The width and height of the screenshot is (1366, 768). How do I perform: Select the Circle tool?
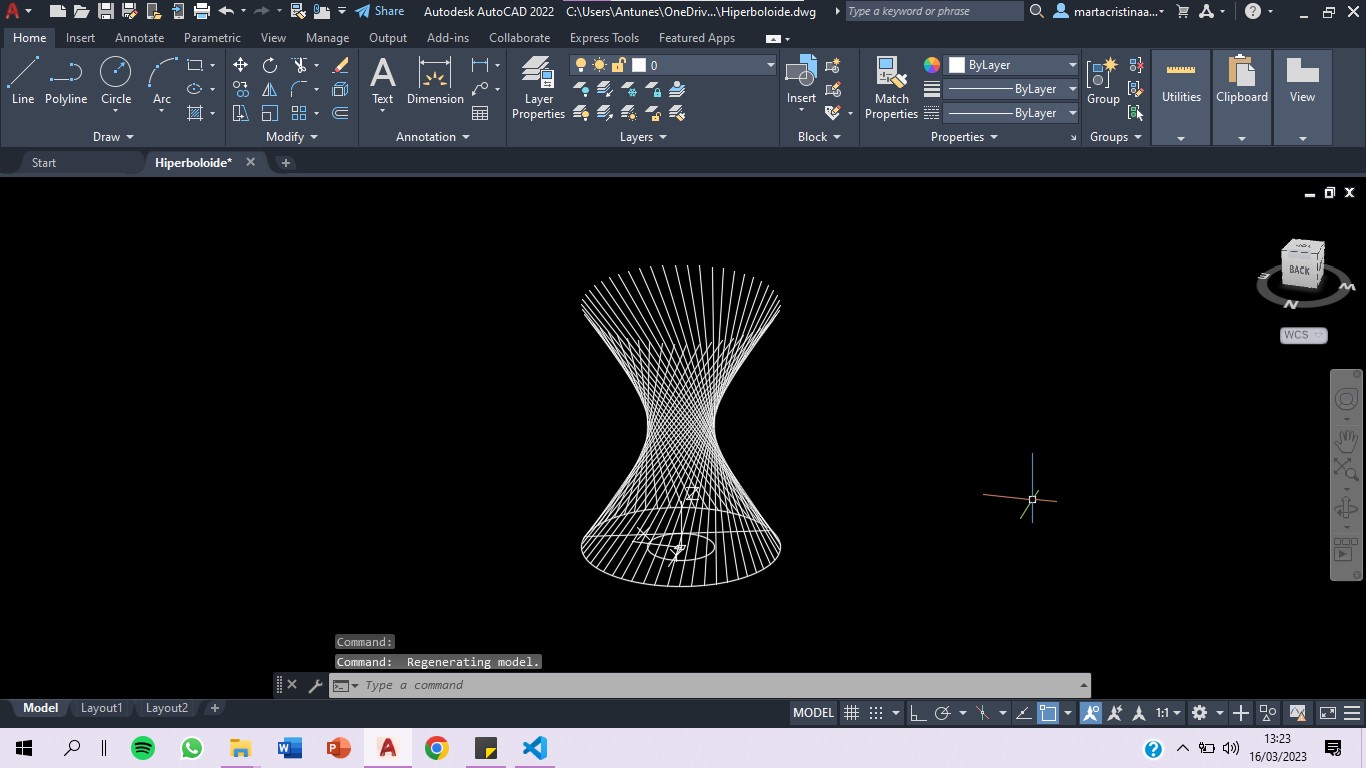(116, 80)
